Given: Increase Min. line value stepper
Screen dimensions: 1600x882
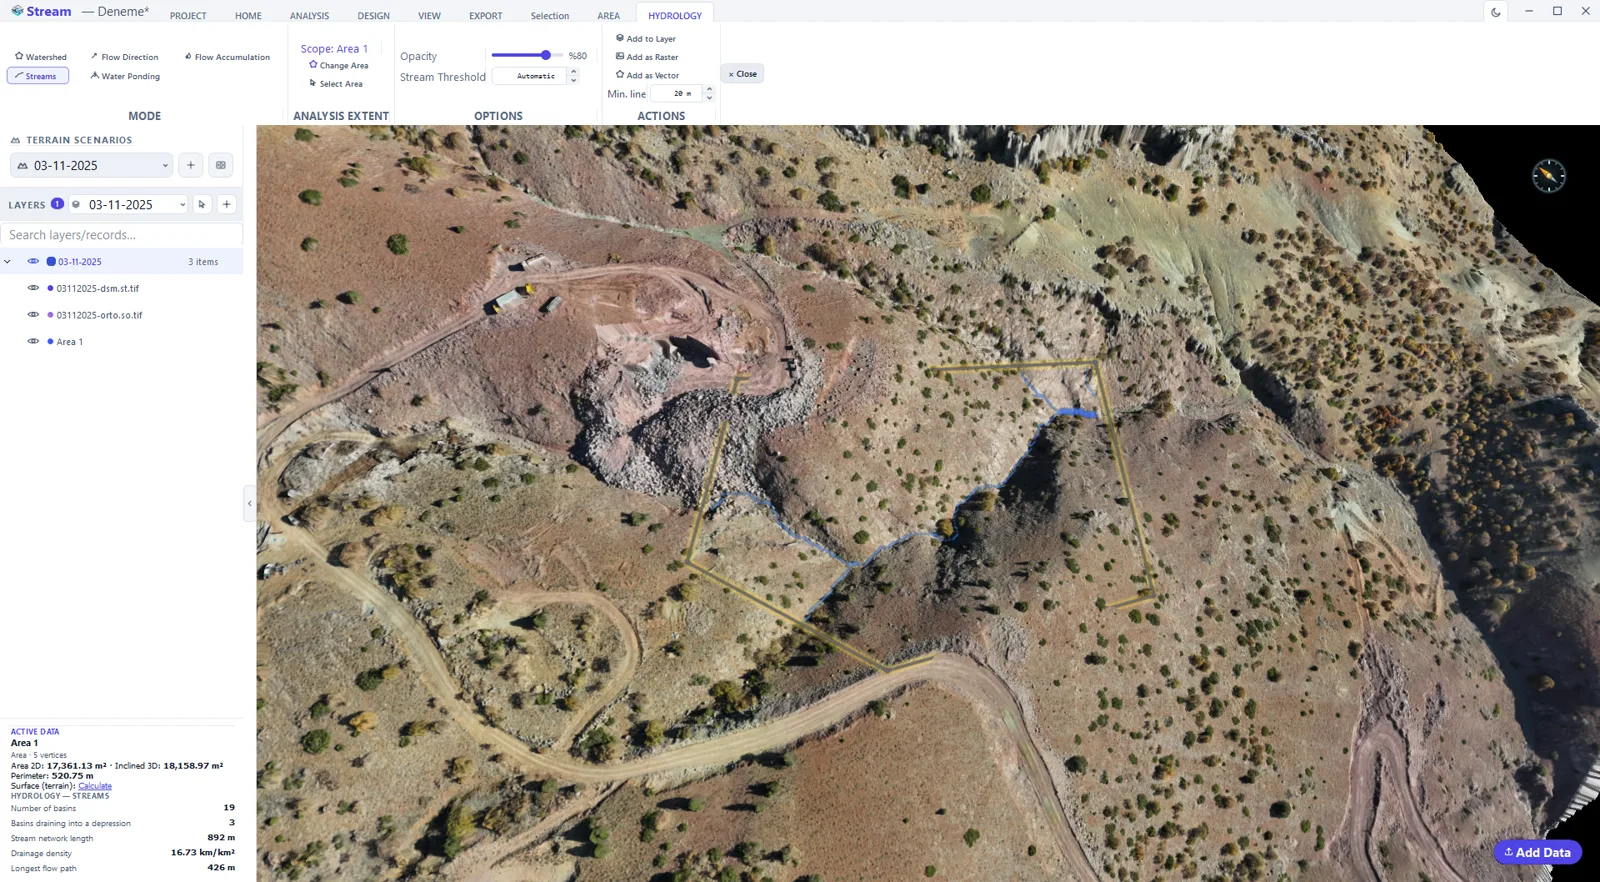Looking at the screenshot, I should pos(709,90).
